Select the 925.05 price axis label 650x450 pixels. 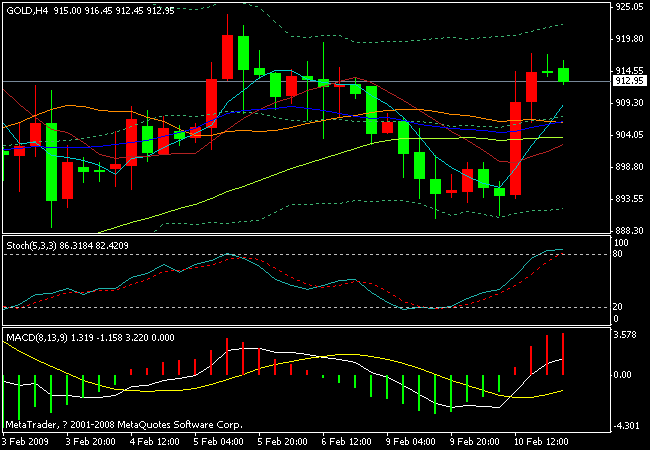tap(628, 7)
